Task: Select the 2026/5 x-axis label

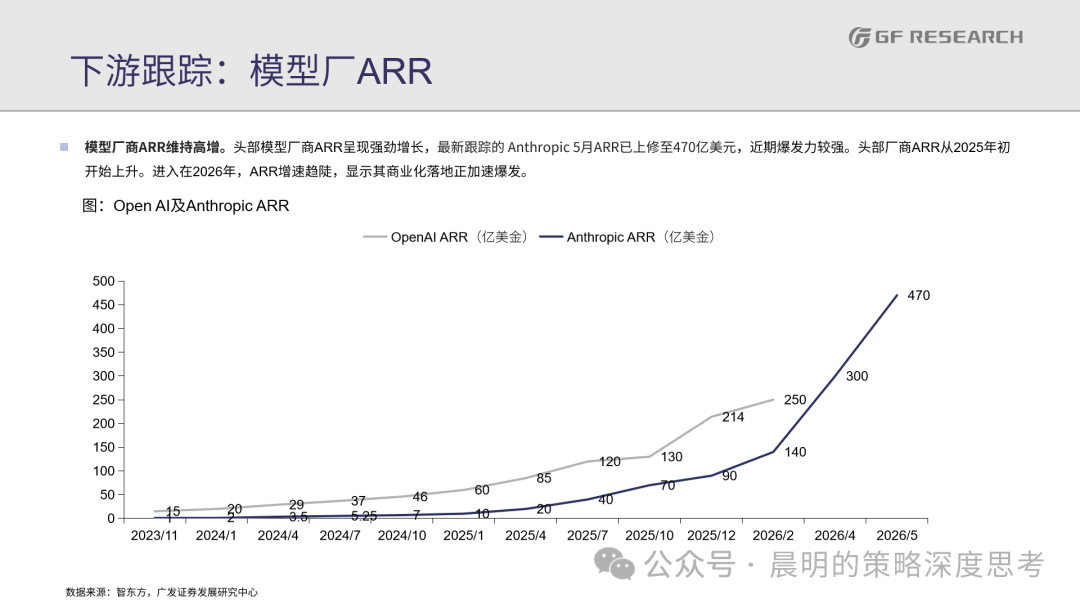Action: coord(897,535)
